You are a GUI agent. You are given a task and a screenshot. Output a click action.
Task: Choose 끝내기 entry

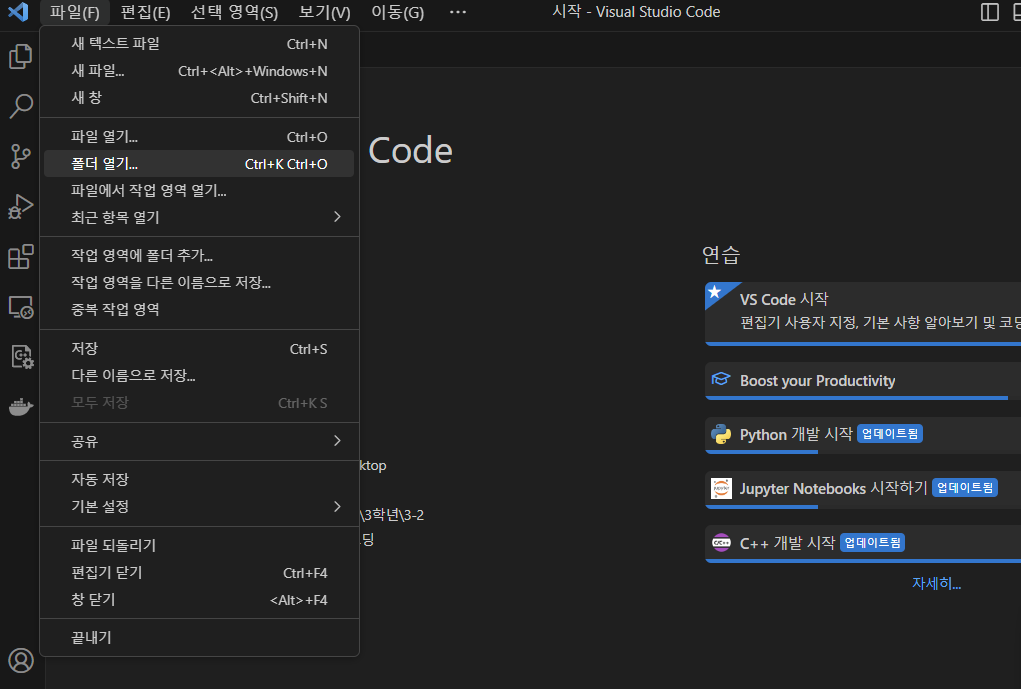[199, 638]
